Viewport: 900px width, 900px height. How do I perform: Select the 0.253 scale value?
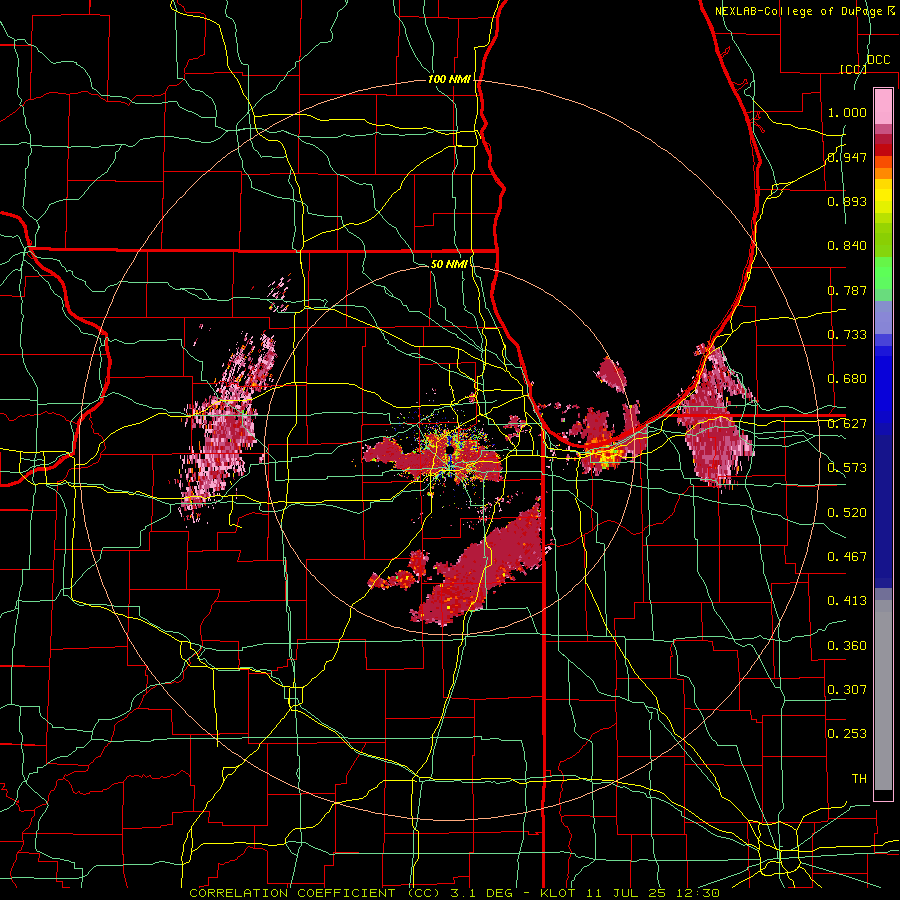[x=847, y=734]
